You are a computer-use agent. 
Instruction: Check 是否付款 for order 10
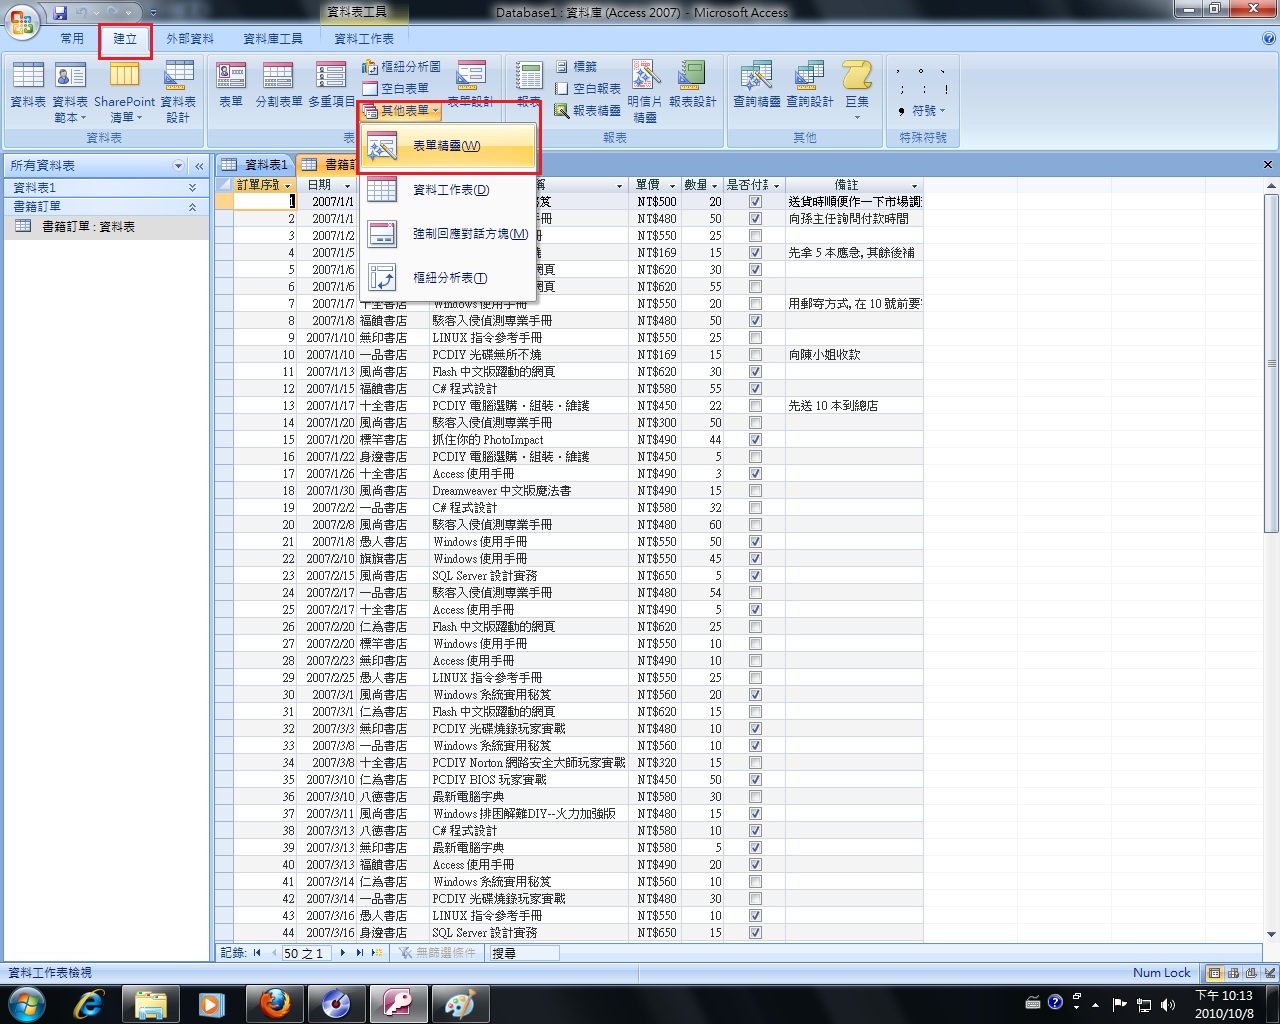click(x=755, y=354)
